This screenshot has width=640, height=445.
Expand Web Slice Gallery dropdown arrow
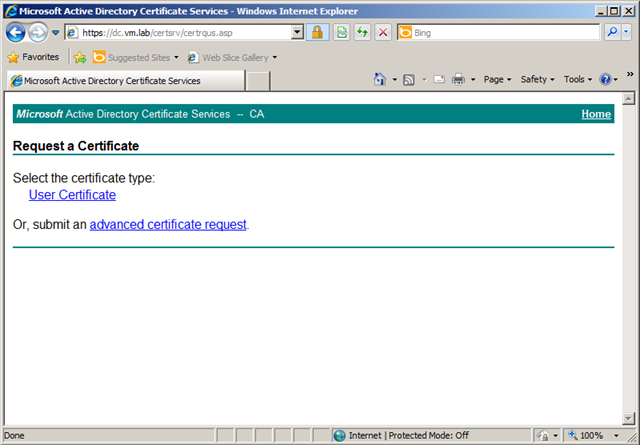click(x=275, y=58)
